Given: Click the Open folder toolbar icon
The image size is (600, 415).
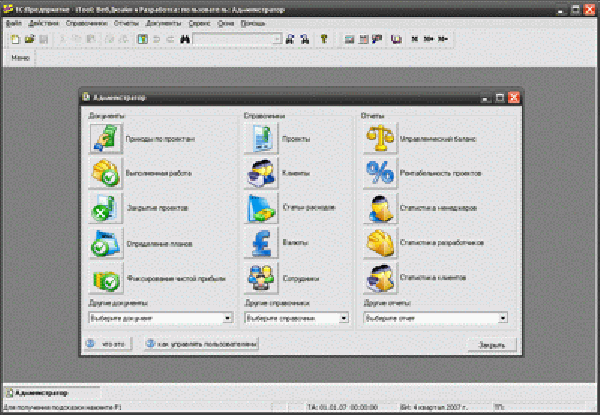Looking at the screenshot, I should [29, 39].
